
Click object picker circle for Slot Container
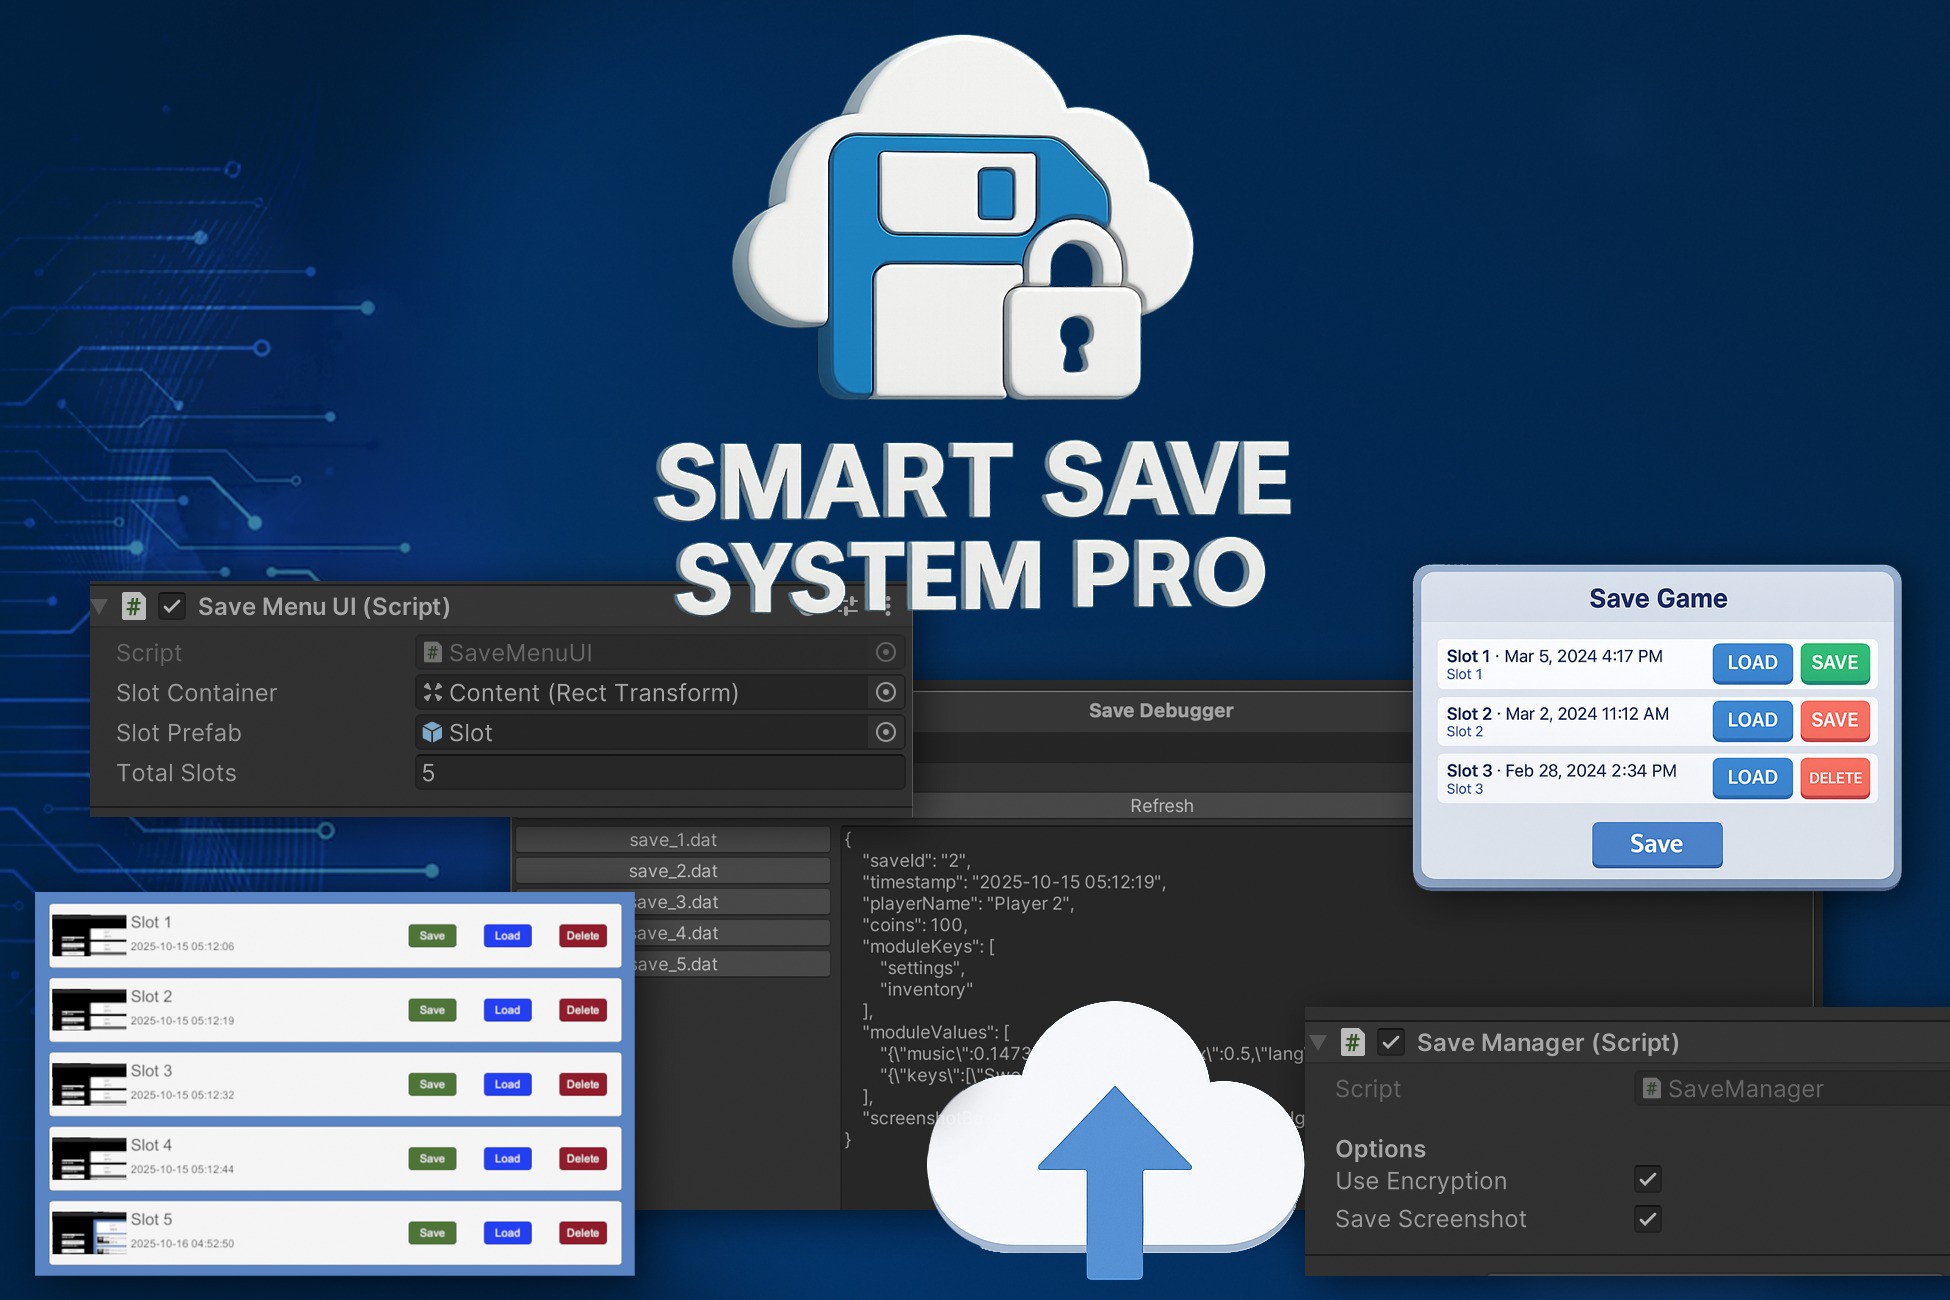[x=885, y=692]
